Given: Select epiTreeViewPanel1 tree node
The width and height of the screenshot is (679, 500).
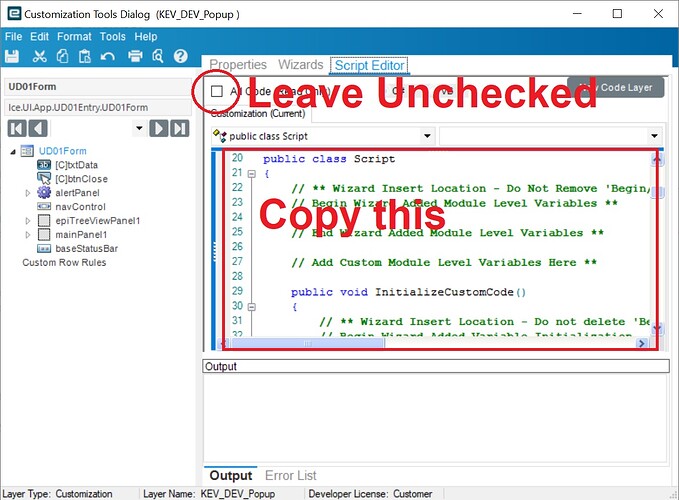Looking at the screenshot, I should (98, 221).
